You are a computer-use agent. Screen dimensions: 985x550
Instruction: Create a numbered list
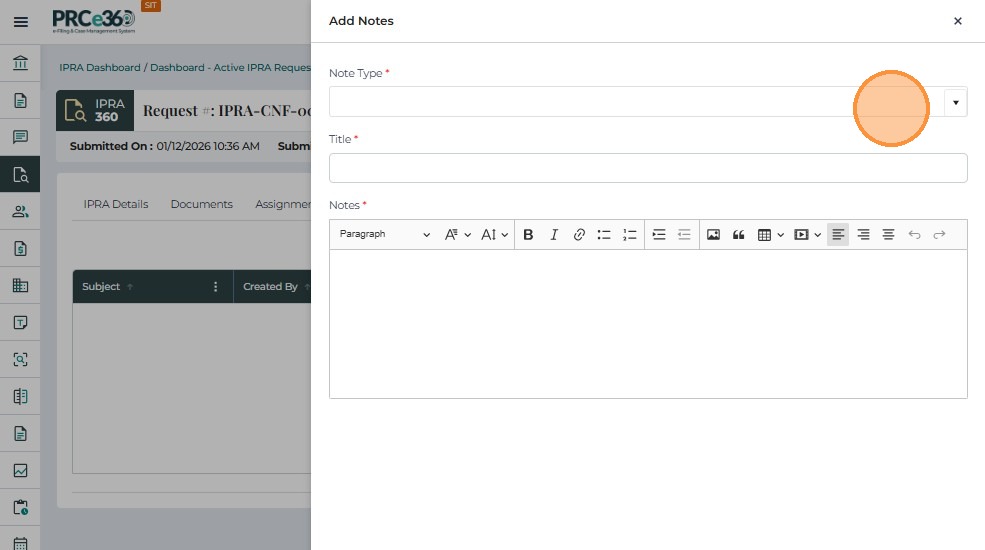pyautogui.click(x=629, y=234)
